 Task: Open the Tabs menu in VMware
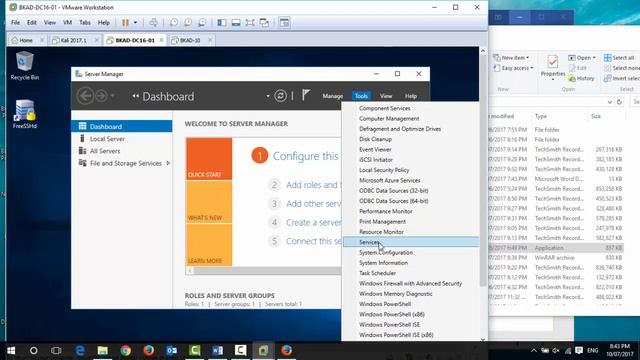pyautogui.click(x=85, y=22)
